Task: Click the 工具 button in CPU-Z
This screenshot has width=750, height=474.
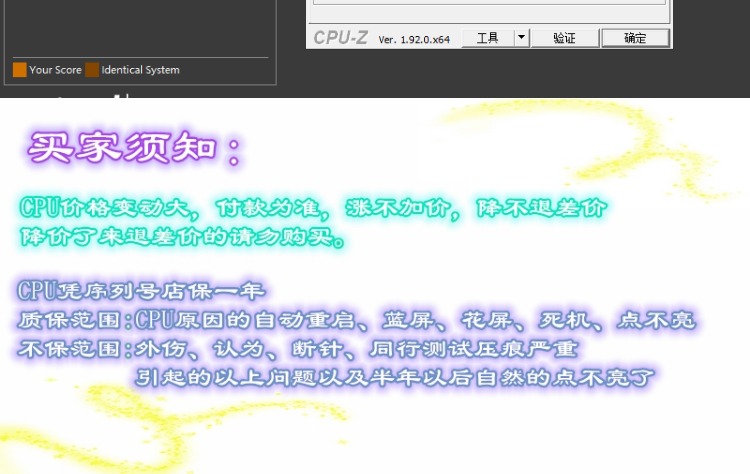Action: coord(488,38)
